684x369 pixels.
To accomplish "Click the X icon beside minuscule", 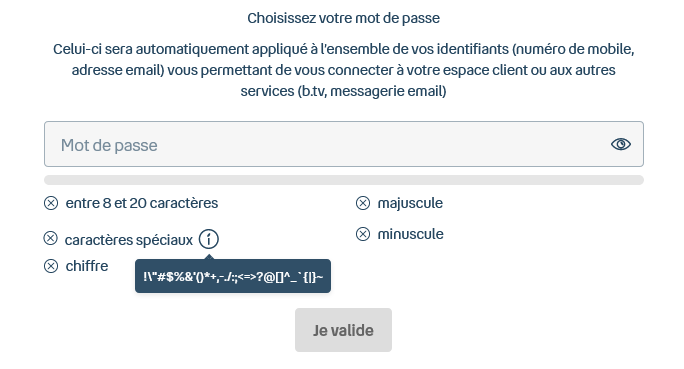I will point(363,234).
